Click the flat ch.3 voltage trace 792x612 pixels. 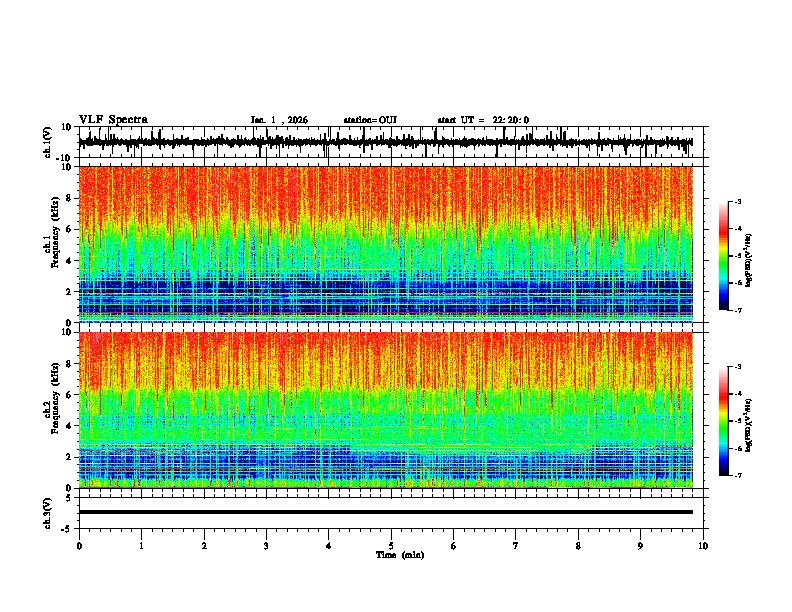[x=385, y=512]
